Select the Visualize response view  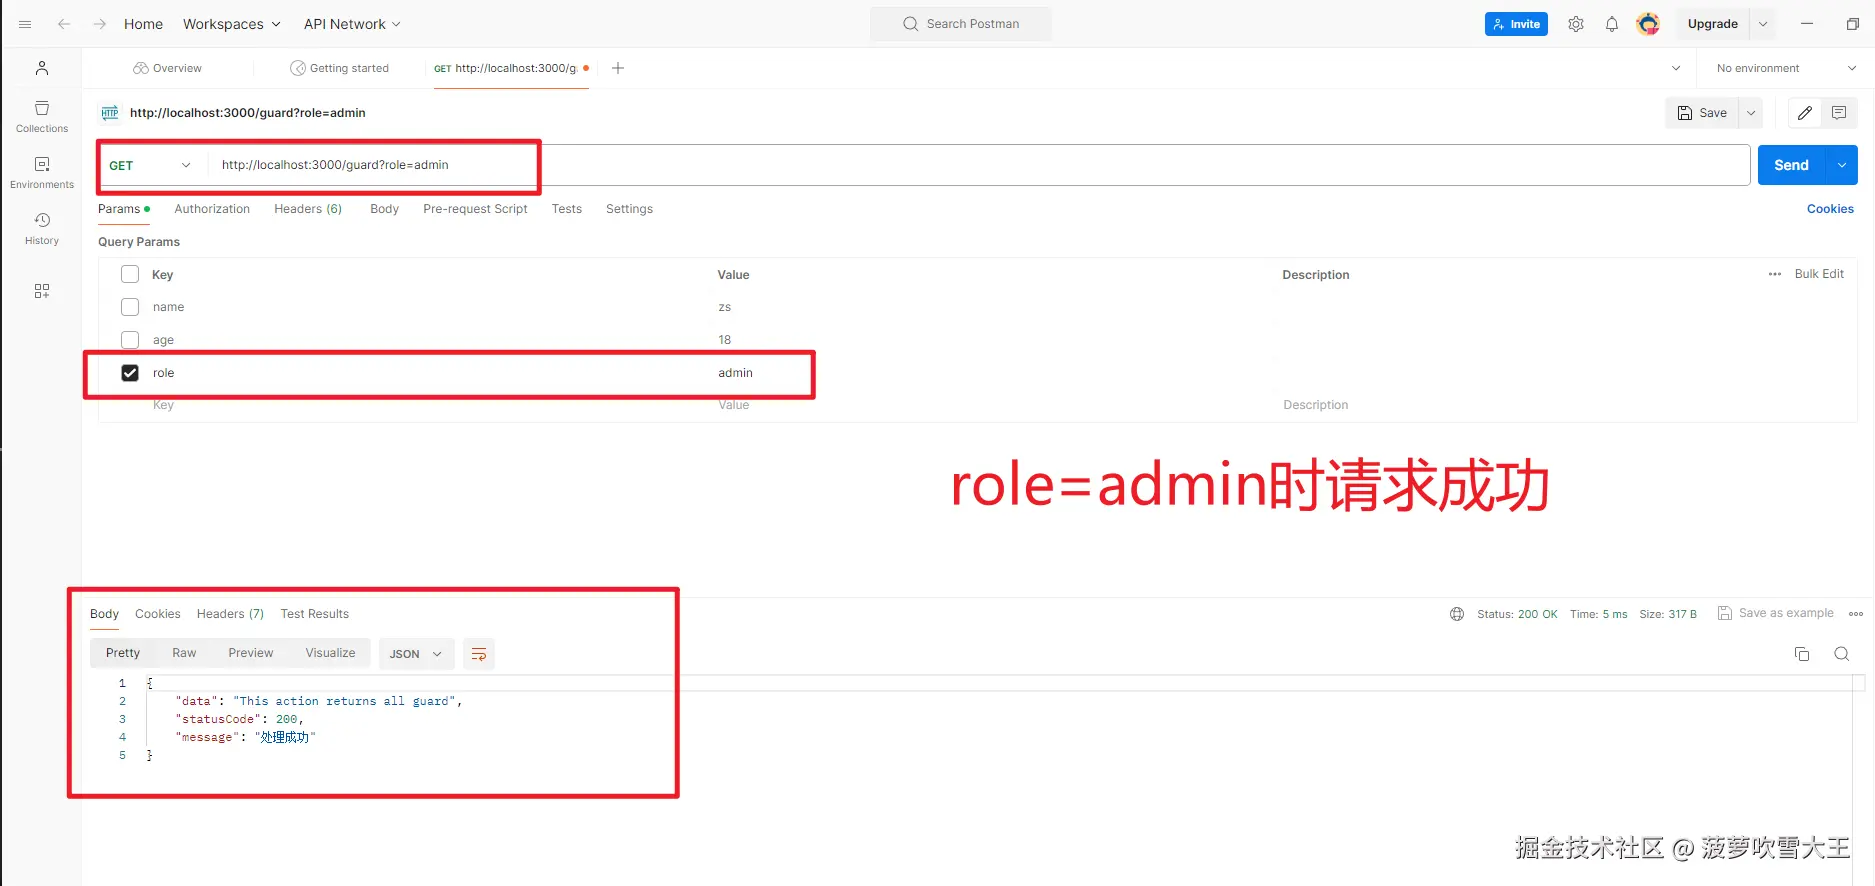[x=330, y=653]
